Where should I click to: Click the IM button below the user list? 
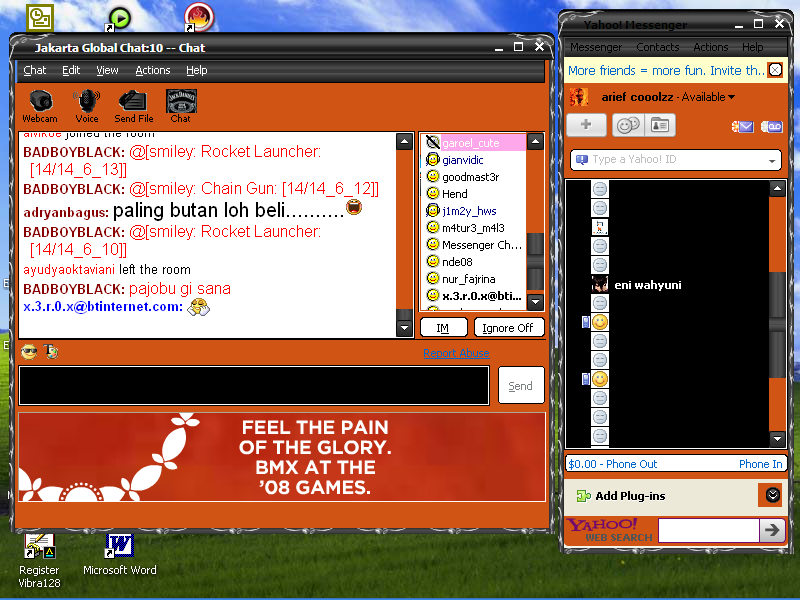[x=443, y=328]
